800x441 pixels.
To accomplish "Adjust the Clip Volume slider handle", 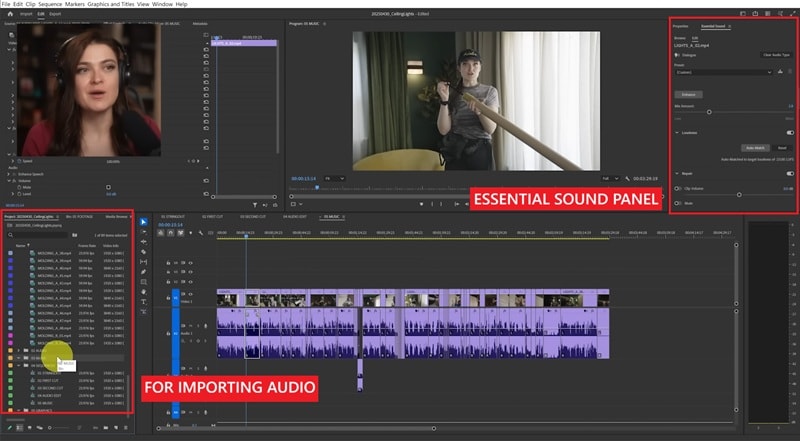I will tap(739, 194).
